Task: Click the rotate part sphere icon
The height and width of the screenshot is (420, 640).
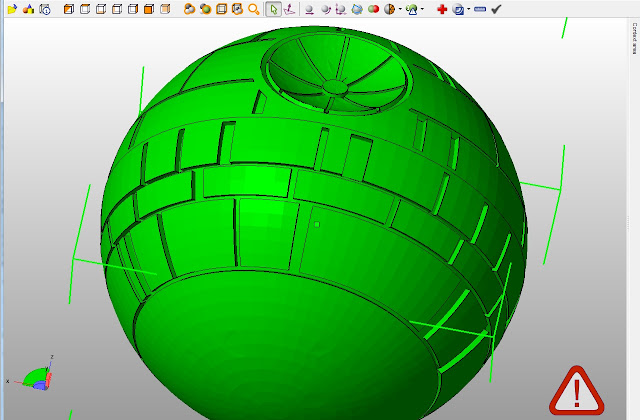Action: point(325,9)
